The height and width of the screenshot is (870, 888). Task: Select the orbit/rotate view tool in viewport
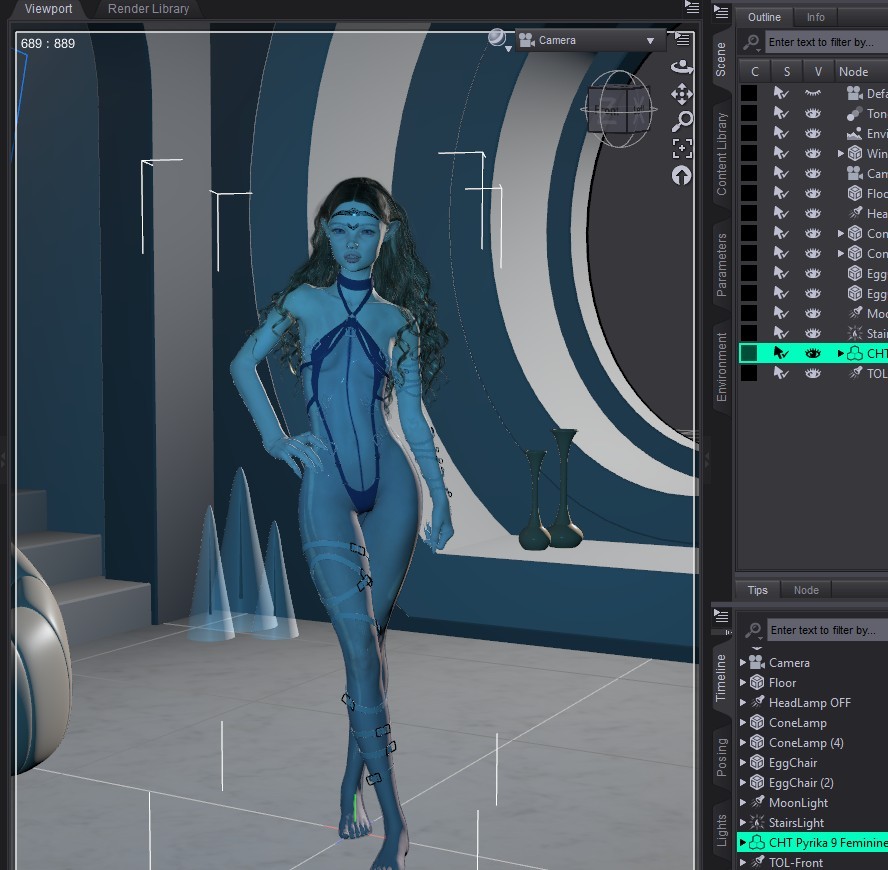coord(682,67)
